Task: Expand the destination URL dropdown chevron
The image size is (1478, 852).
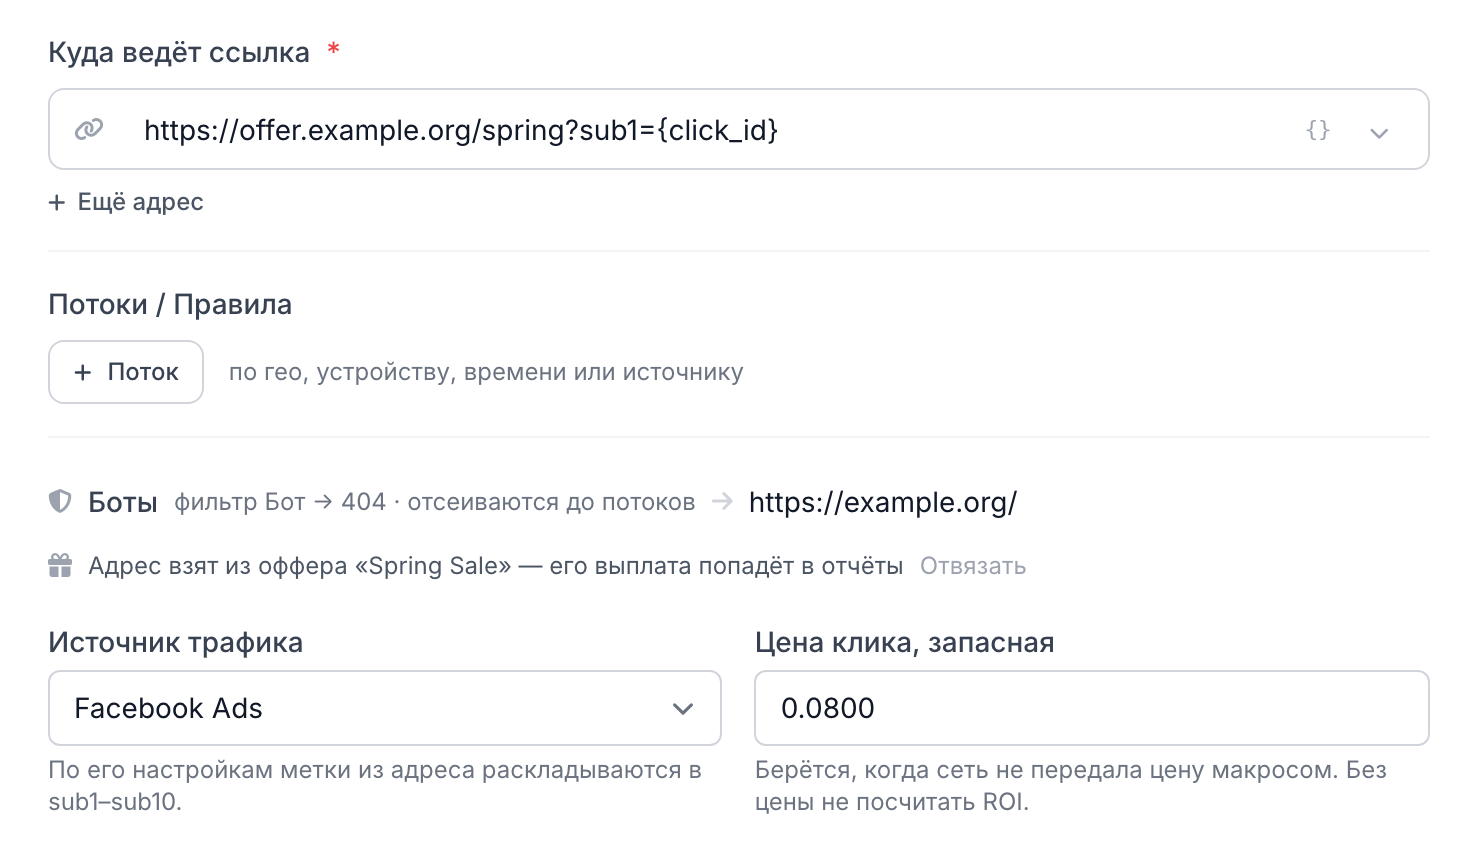Action: pyautogui.click(x=1379, y=132)
